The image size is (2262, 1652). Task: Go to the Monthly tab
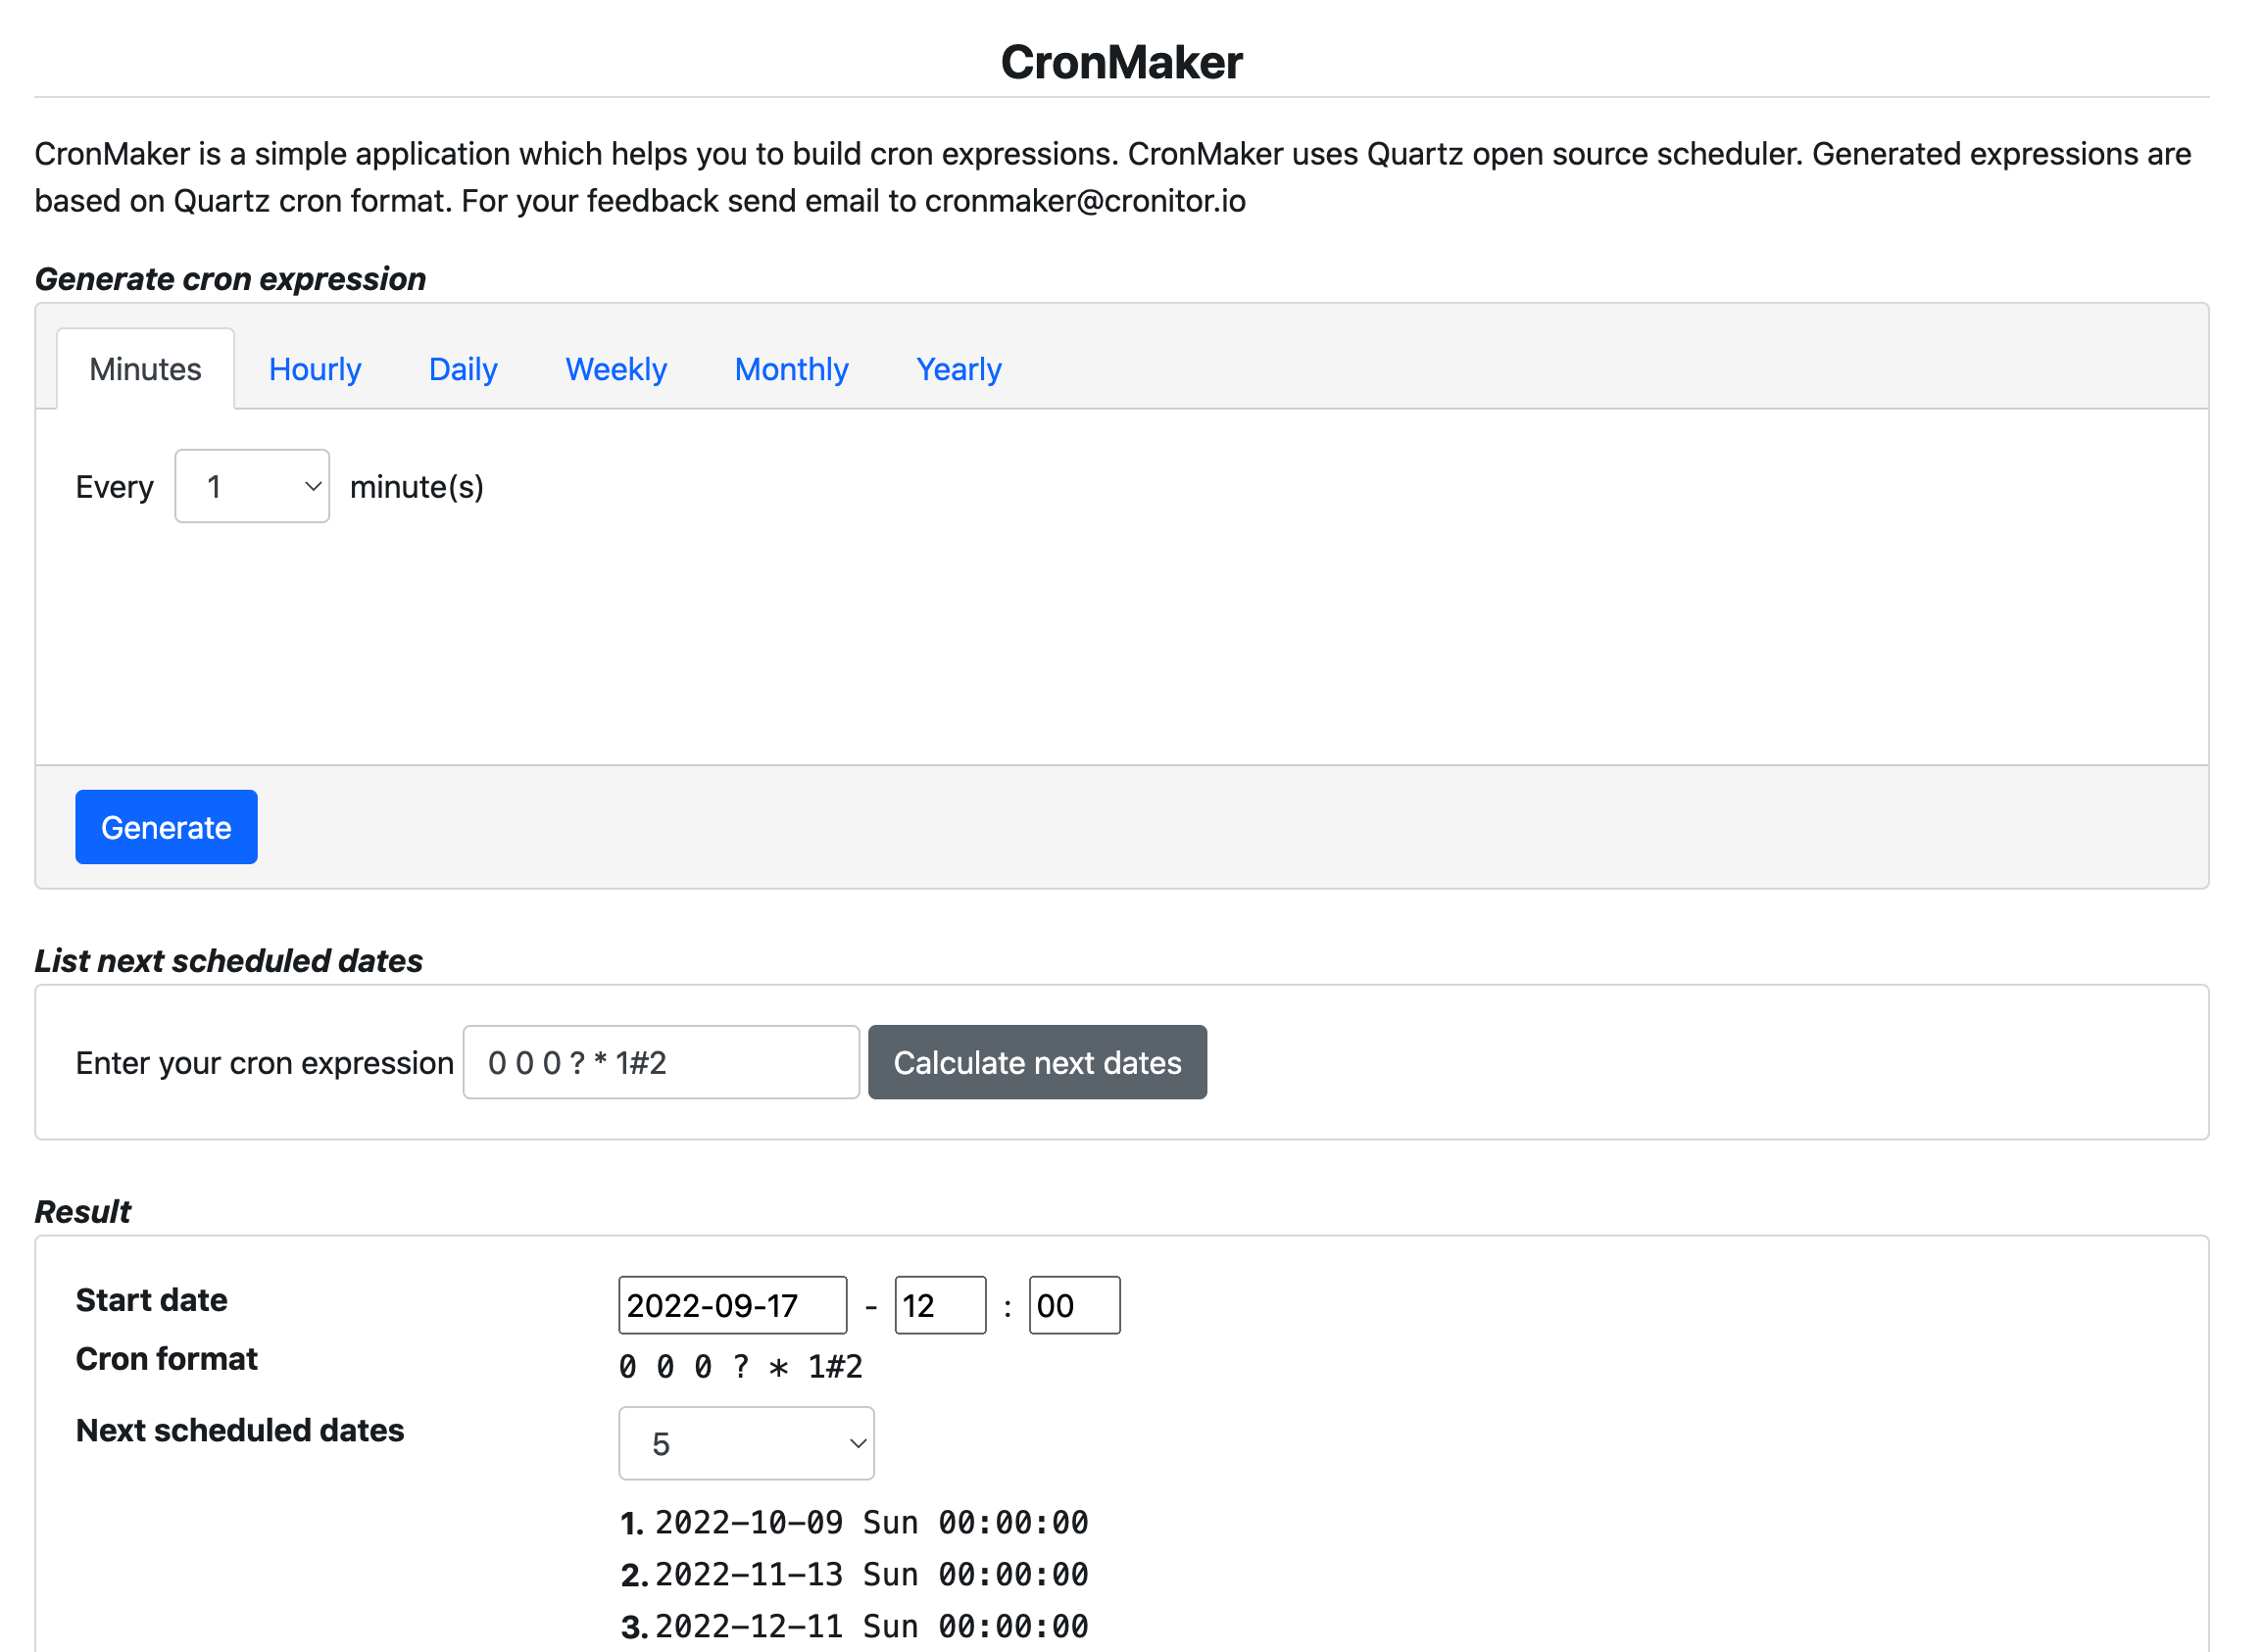click(x=791, y=369)
